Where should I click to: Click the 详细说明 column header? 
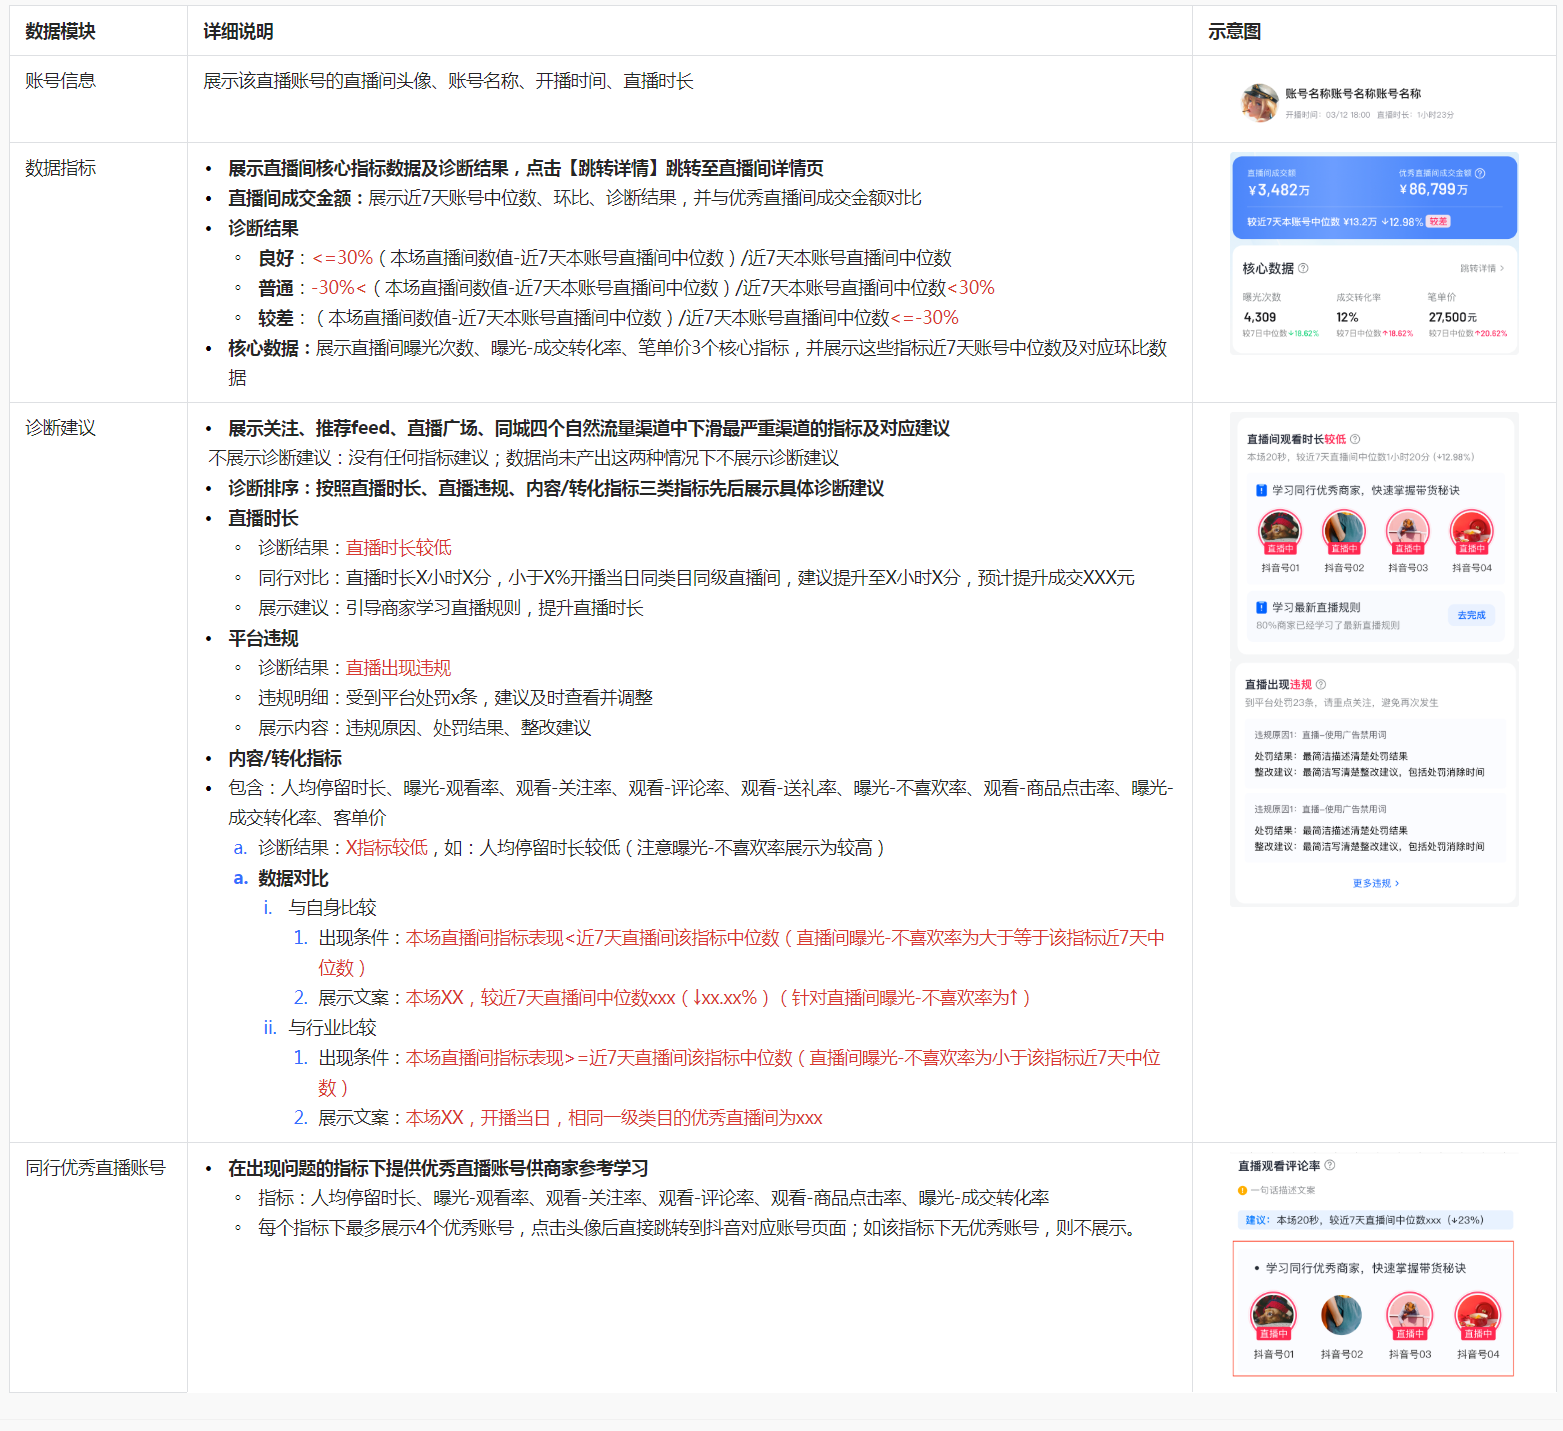[238, 31]
